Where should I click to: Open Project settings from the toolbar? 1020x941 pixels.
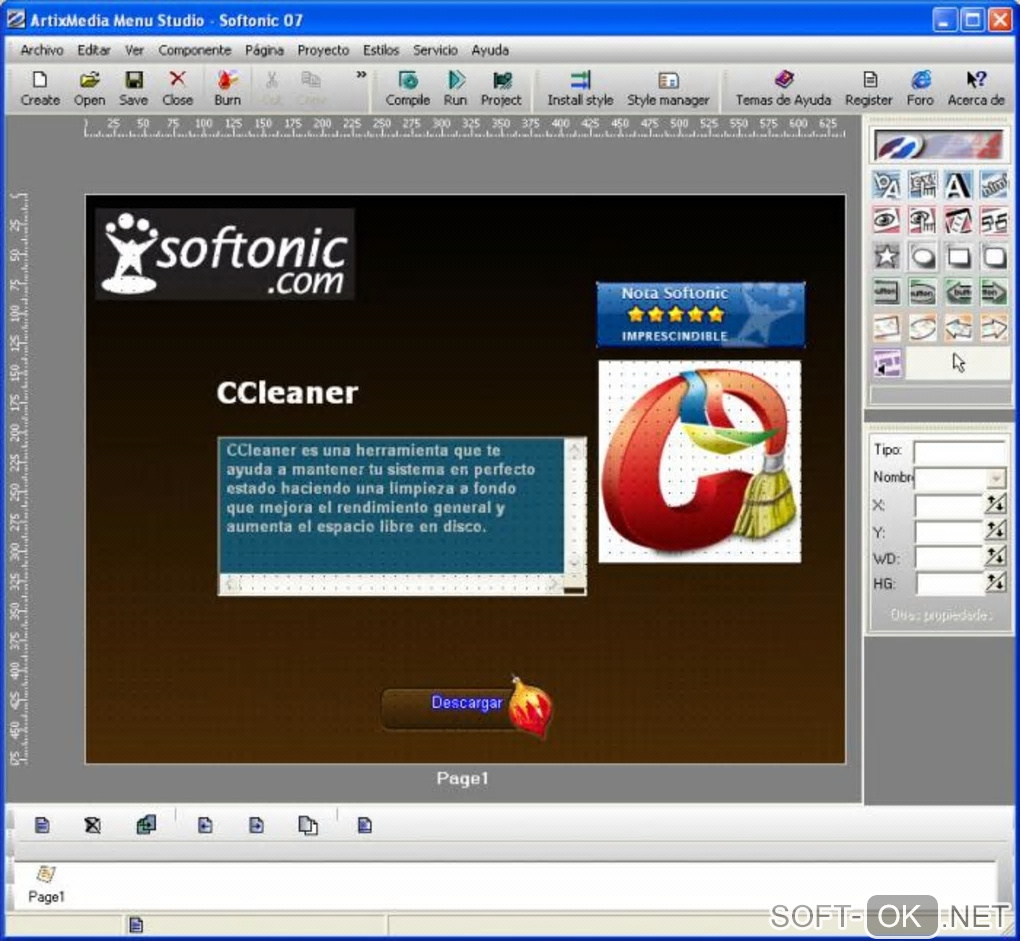(x=501, y=88)
